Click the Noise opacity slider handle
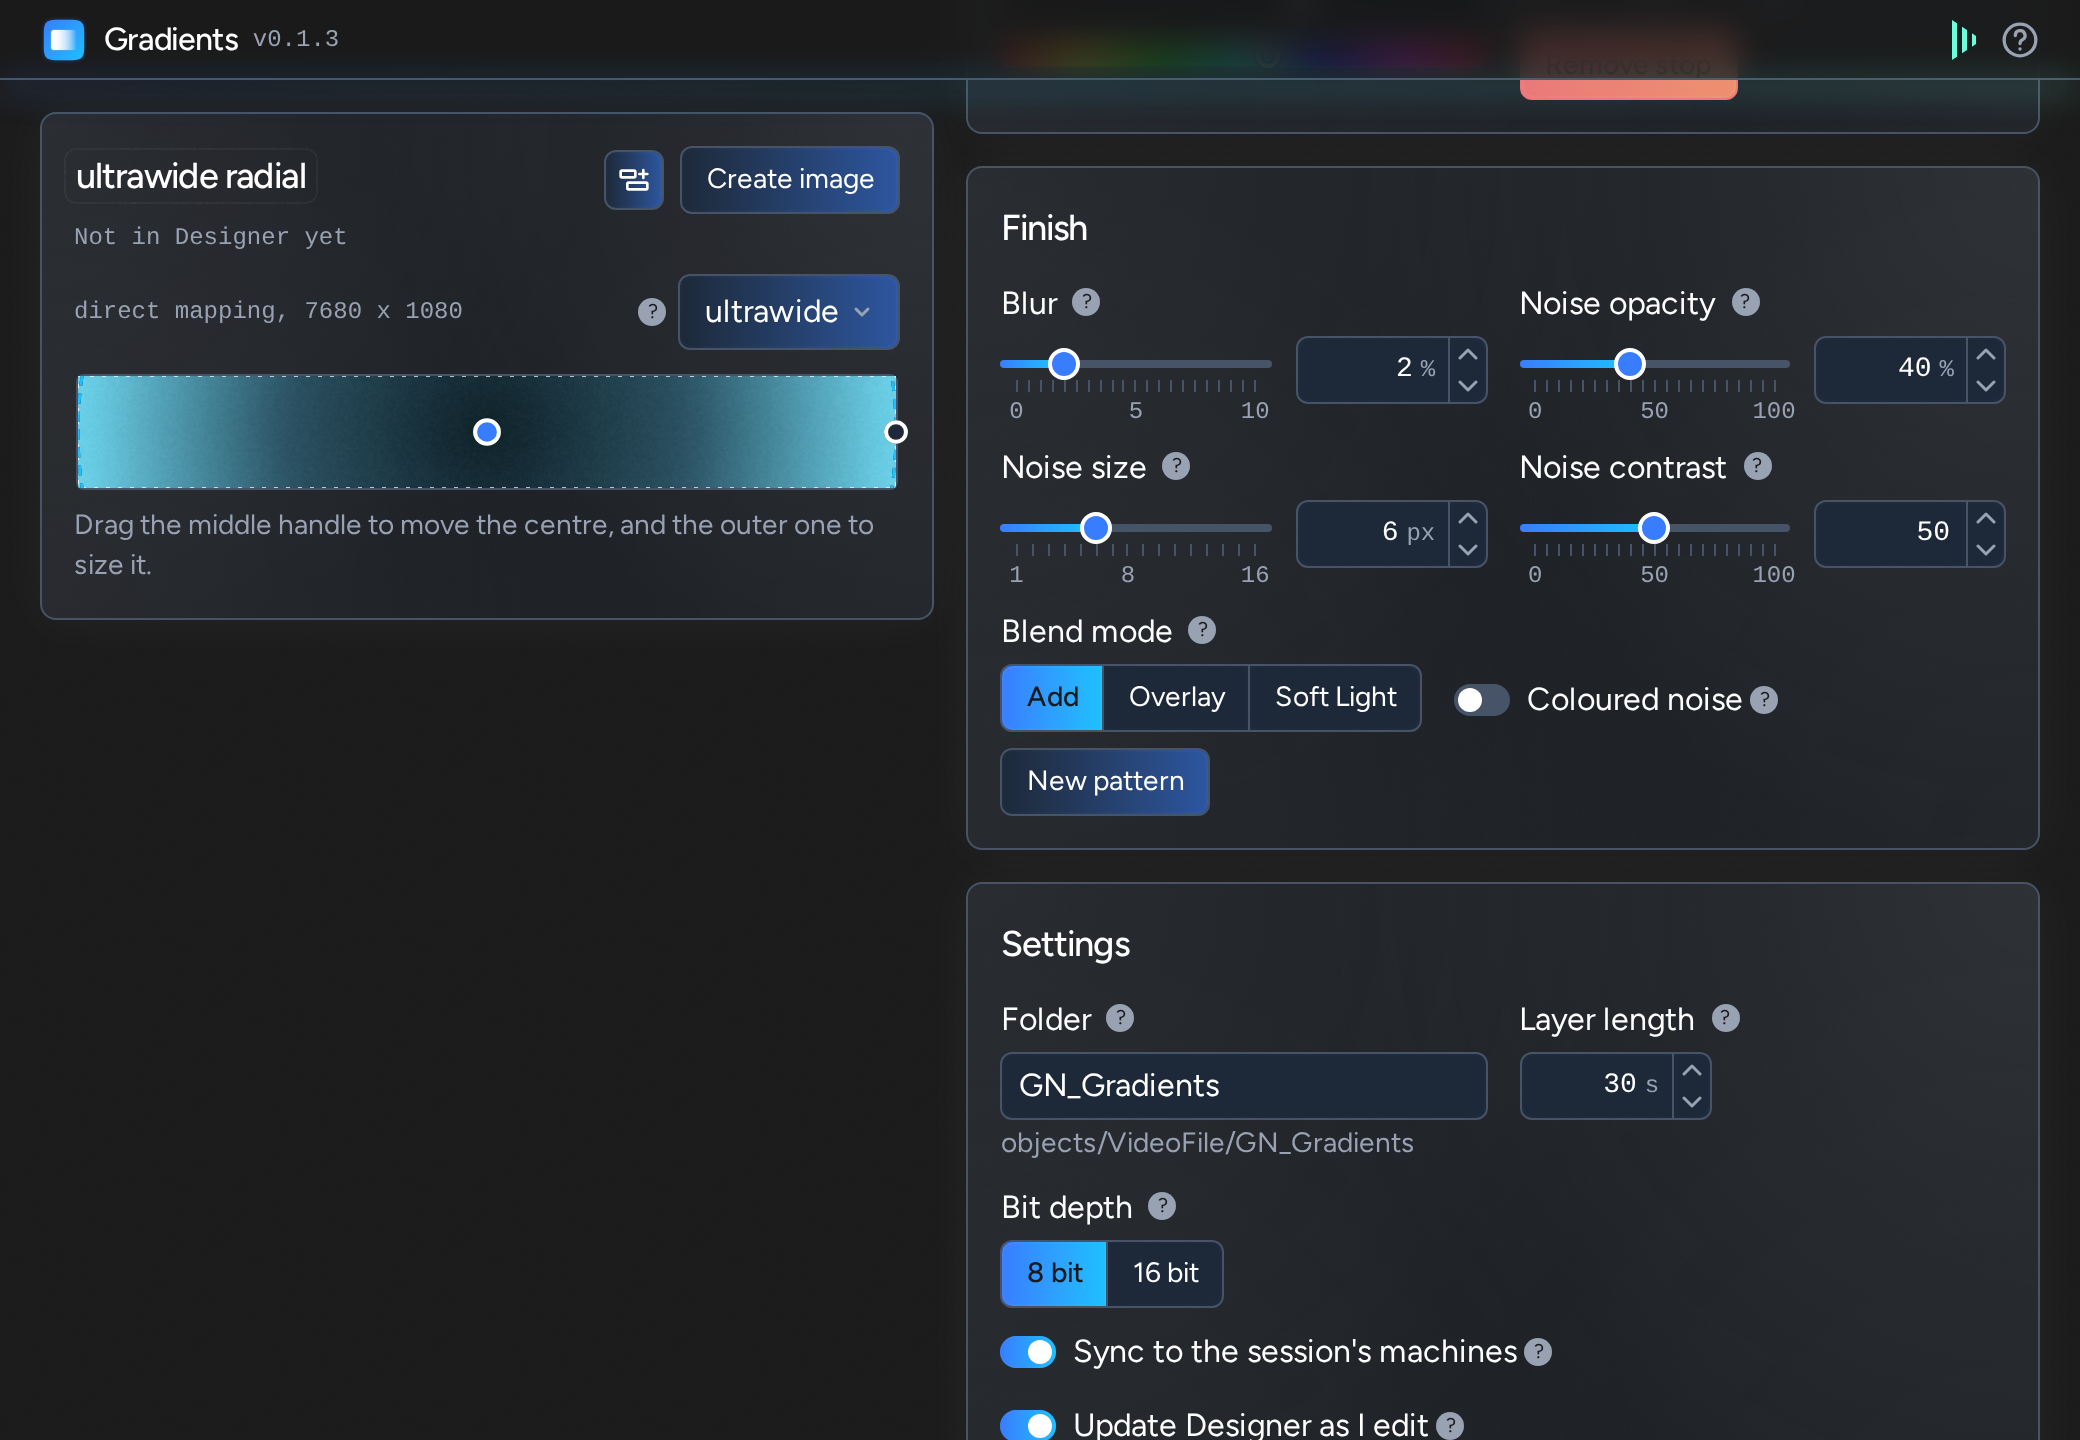Image resolution: width=2080 pixels, height=1440 pixels. pyautogui.click(x=1630, y=364)
